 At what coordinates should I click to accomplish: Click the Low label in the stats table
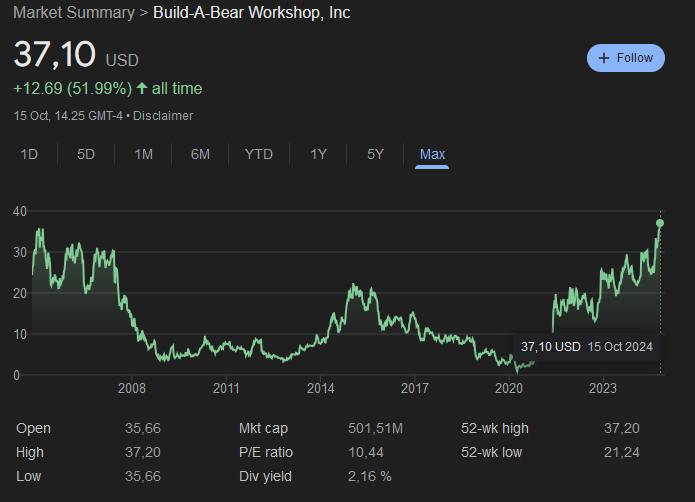click(28, 476)
